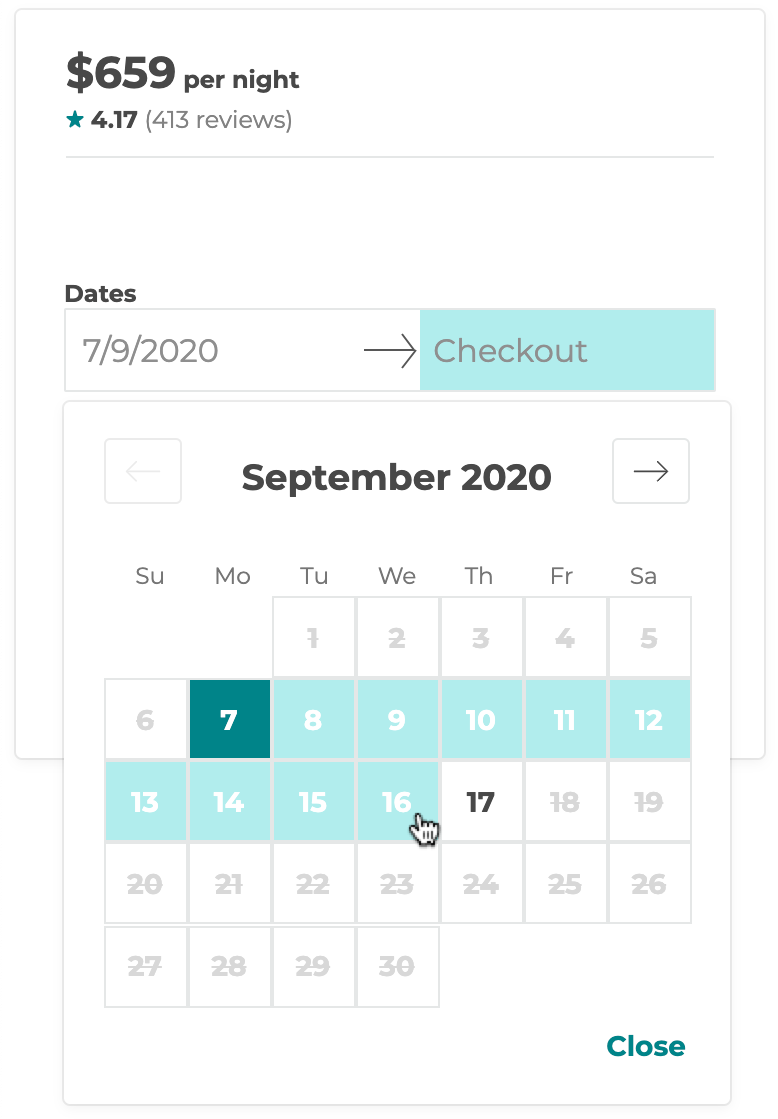Click September 30 on the calendar
The height and width of the screenshot is (1119, 778).
click(397, 965)
